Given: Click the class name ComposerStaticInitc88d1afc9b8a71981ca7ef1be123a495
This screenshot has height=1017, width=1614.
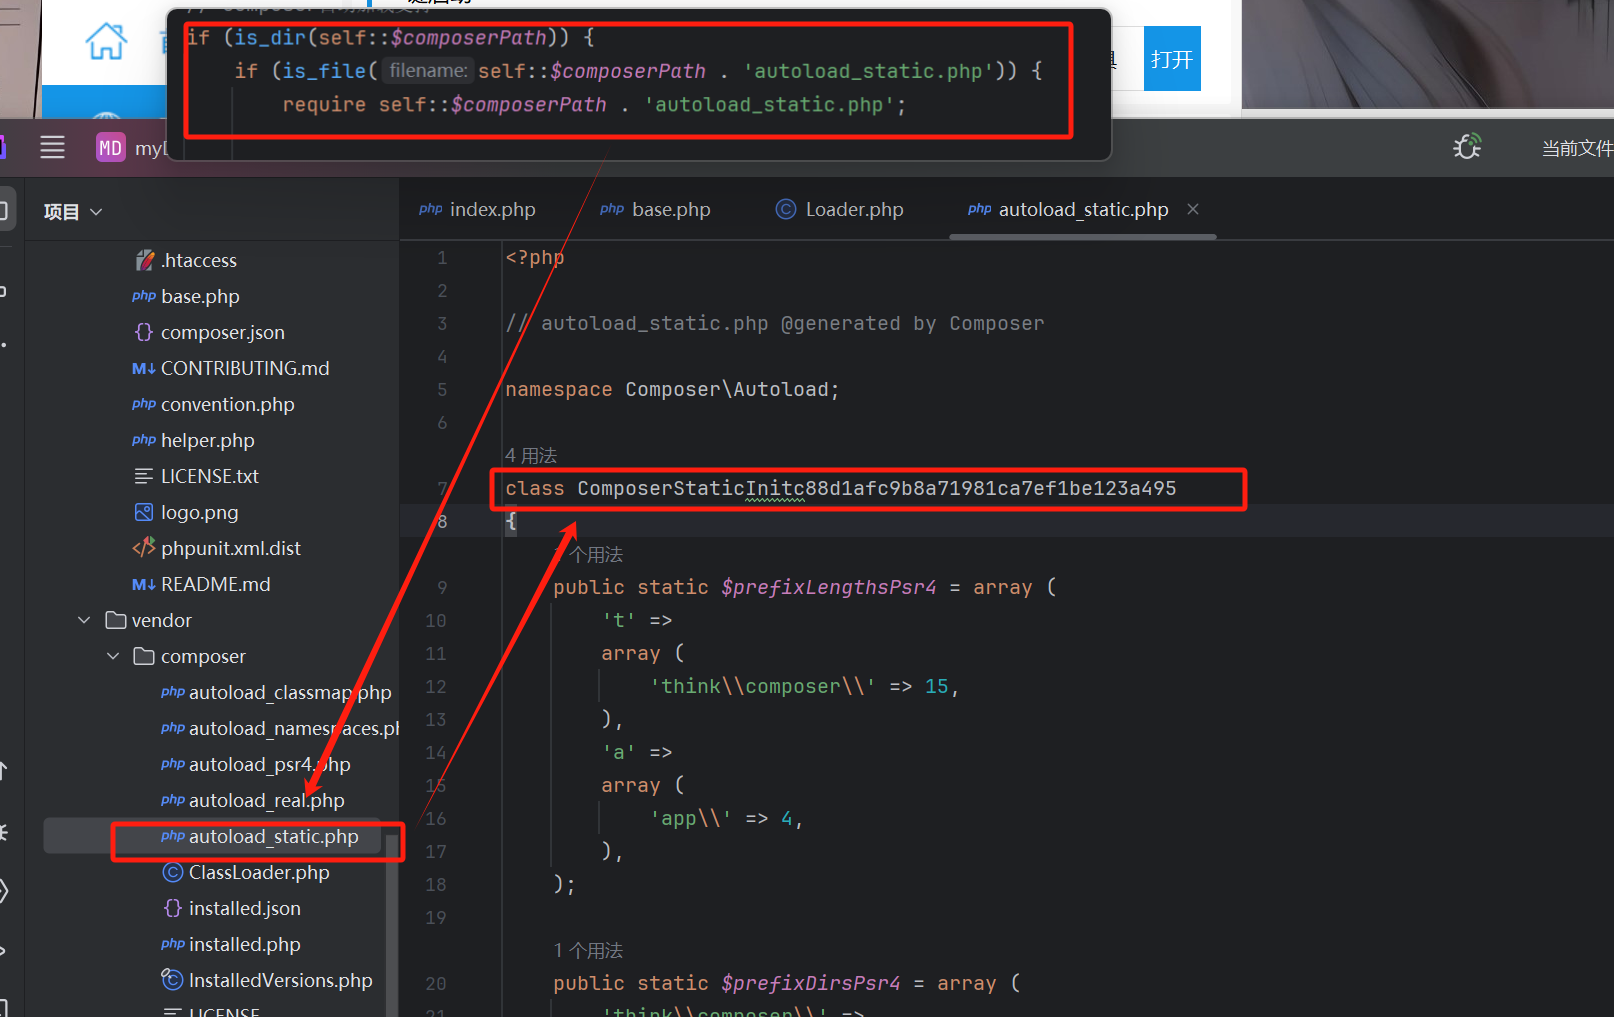Looking at the screenshot, I should click(877, 489).
